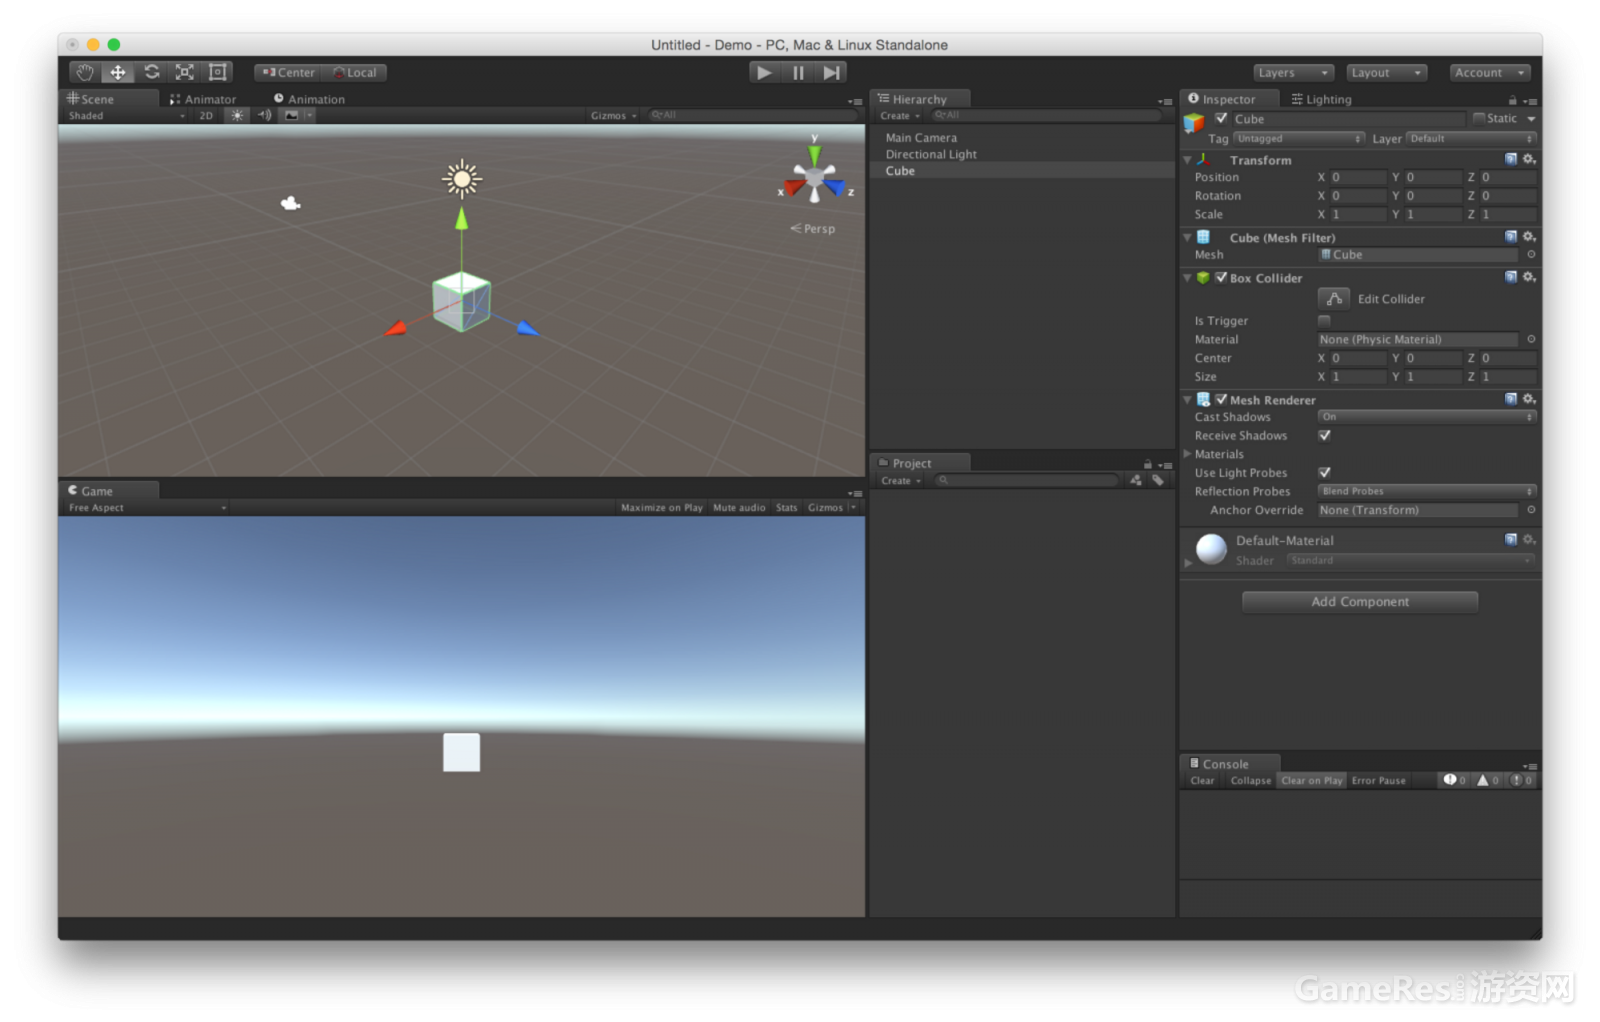
Task: Toggle scene lighting sun icon
Action: coord(237,115)
